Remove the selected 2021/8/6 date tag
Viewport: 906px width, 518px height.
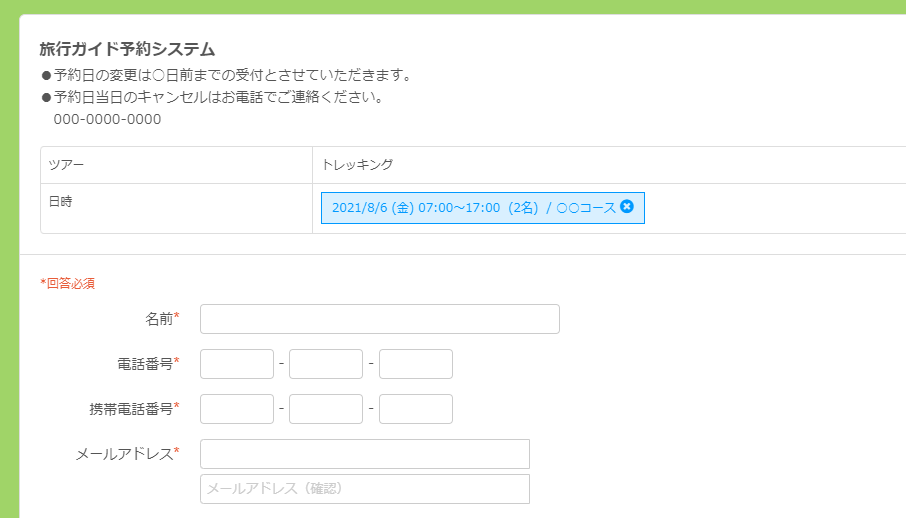click(x=627, y=207)
